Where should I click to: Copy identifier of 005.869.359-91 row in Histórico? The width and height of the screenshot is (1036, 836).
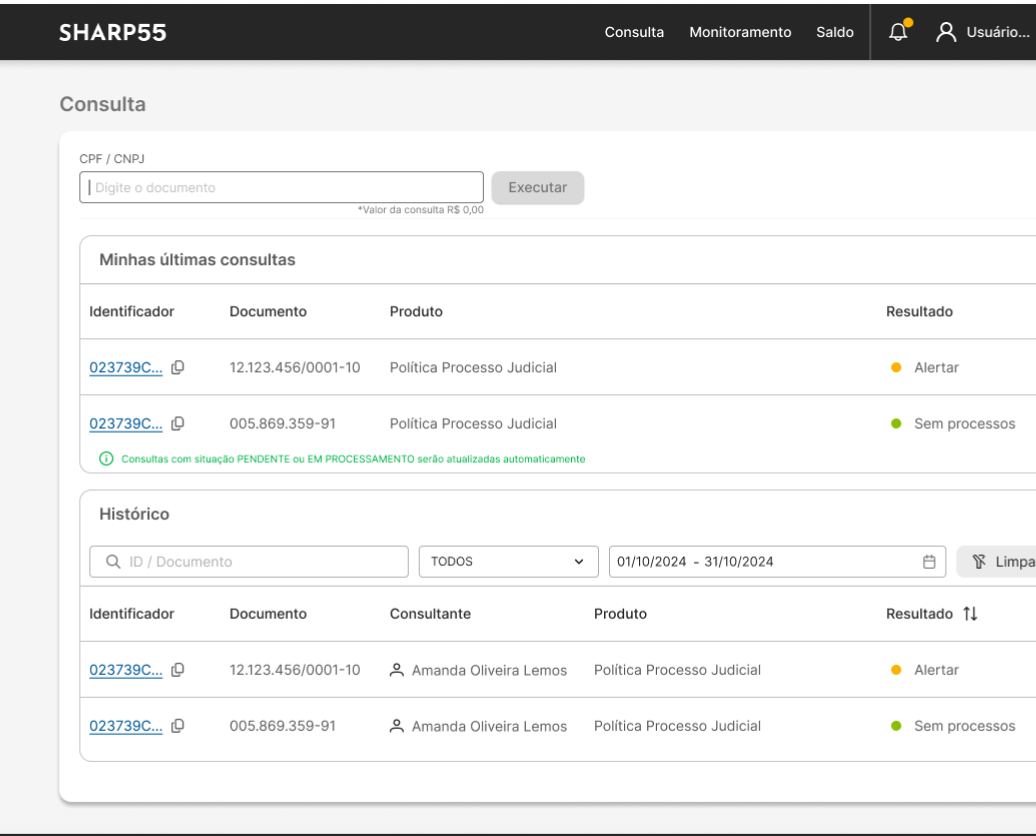[178, 726]
